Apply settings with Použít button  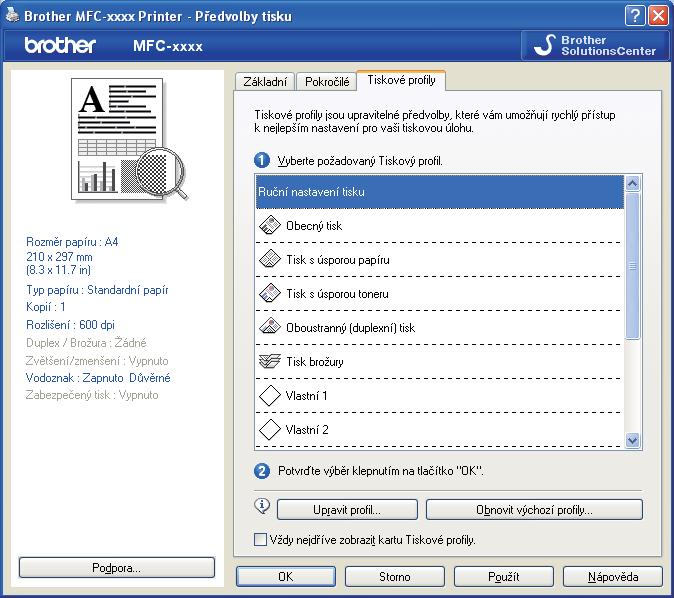[504, 576]
